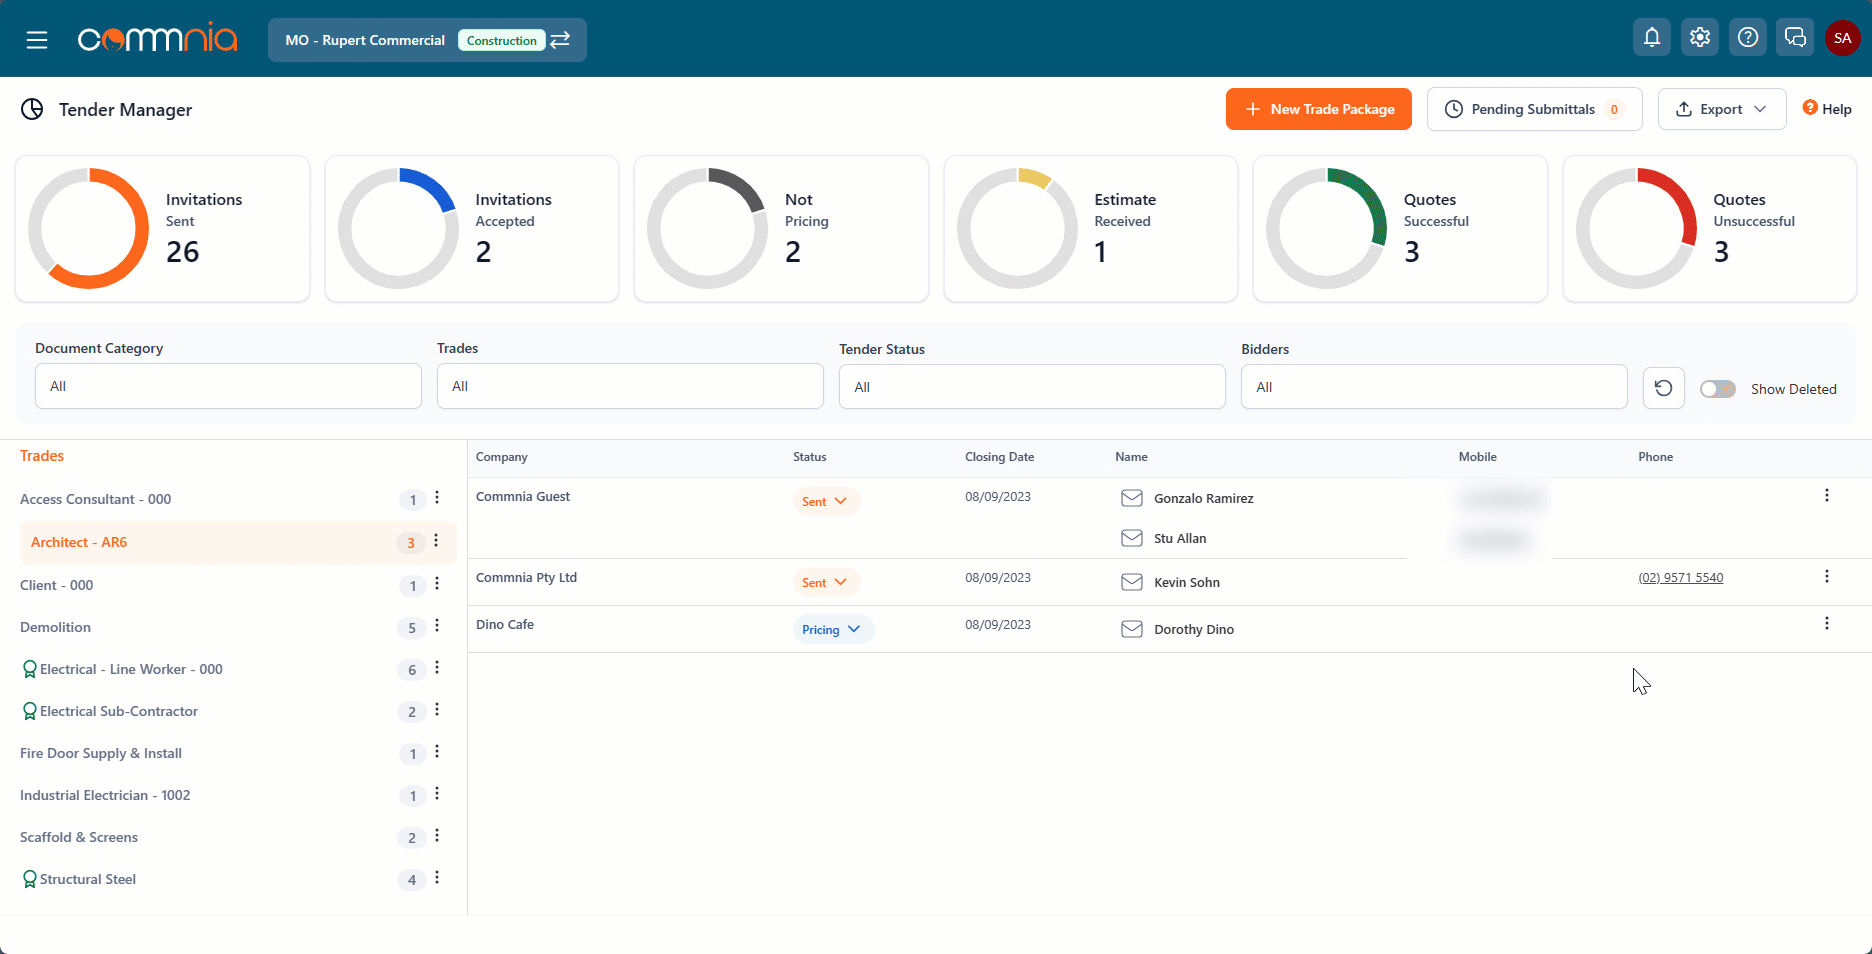This screenshot has height=954, width=1872.
Task: Click the Commnia logo
Action: pyautogui.click(x=158, y=39)
